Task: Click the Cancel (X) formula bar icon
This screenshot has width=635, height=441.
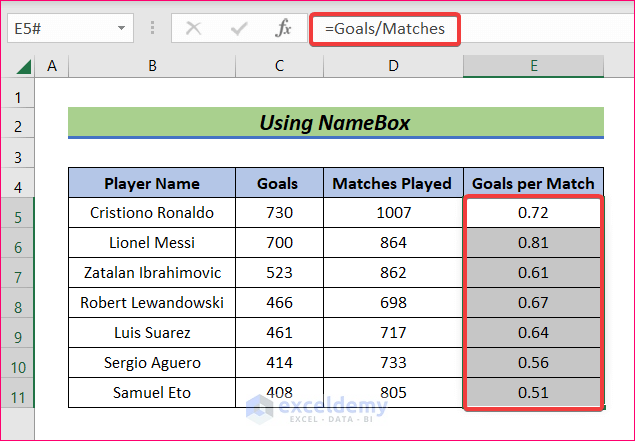Action: [x=193, y=29]
